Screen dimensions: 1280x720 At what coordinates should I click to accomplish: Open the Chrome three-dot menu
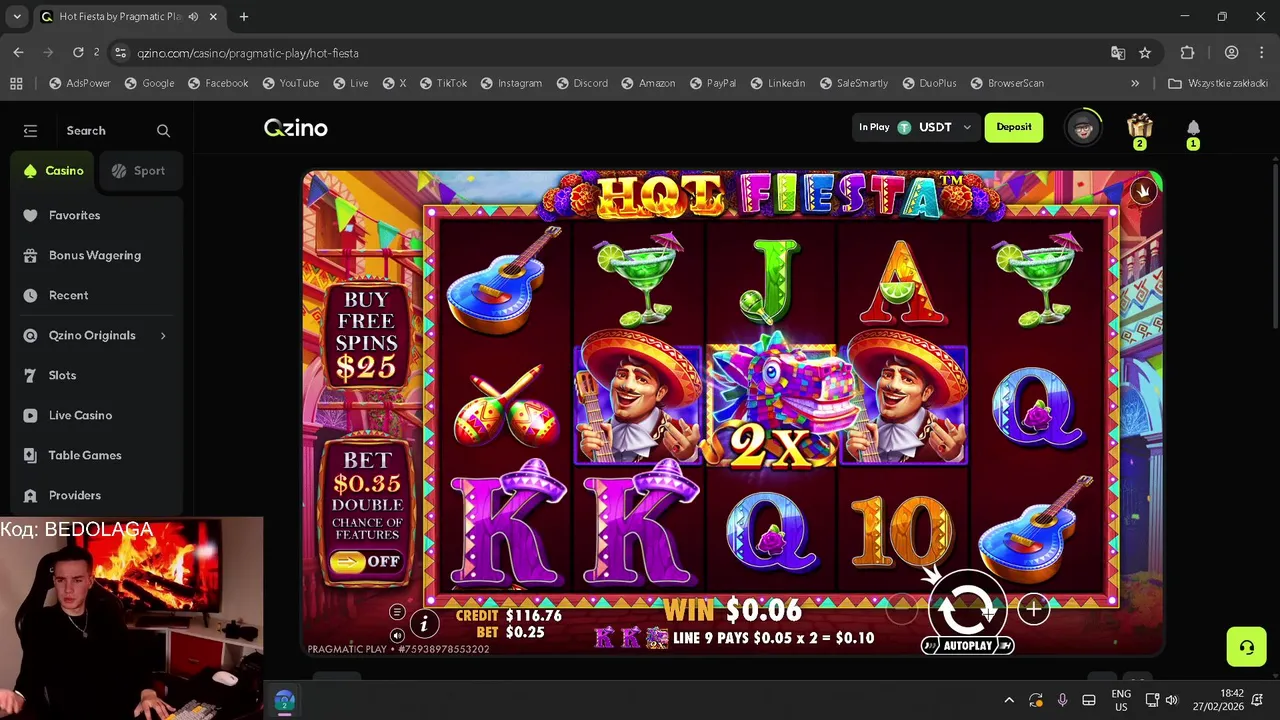[1261, 53]
